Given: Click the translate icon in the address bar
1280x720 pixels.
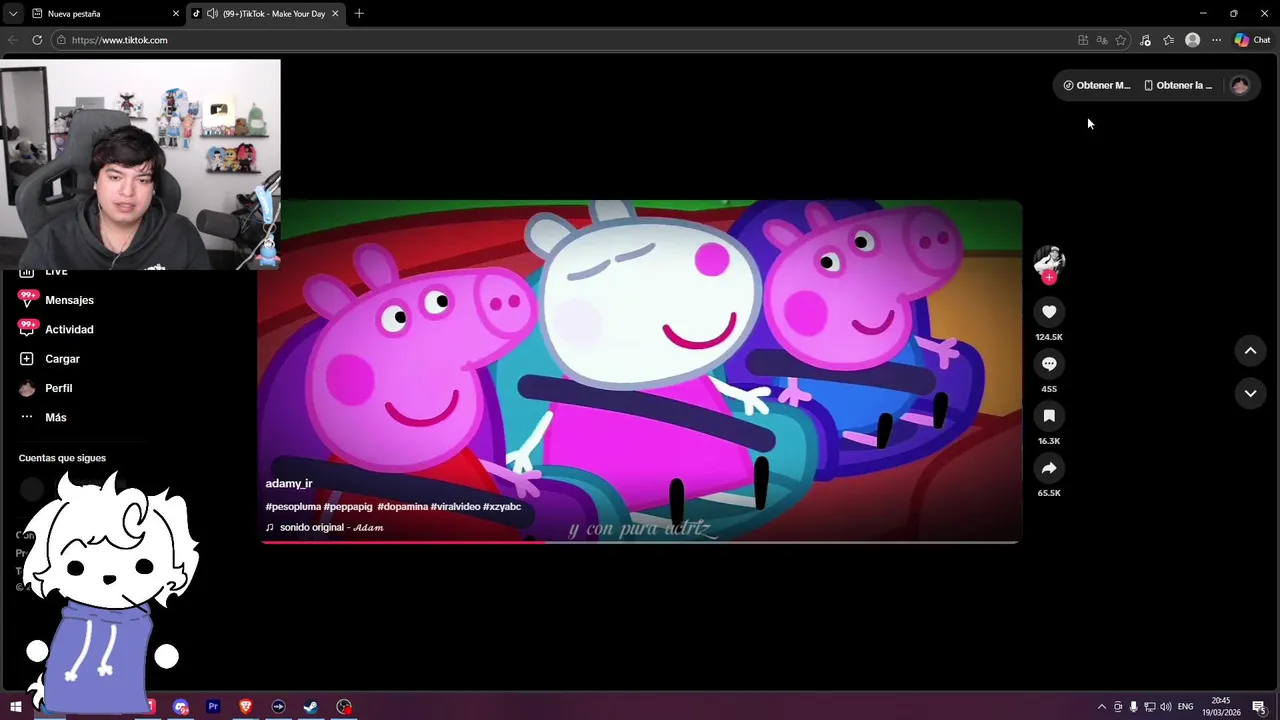Looking at the screenshot, I should (1102, 40).
